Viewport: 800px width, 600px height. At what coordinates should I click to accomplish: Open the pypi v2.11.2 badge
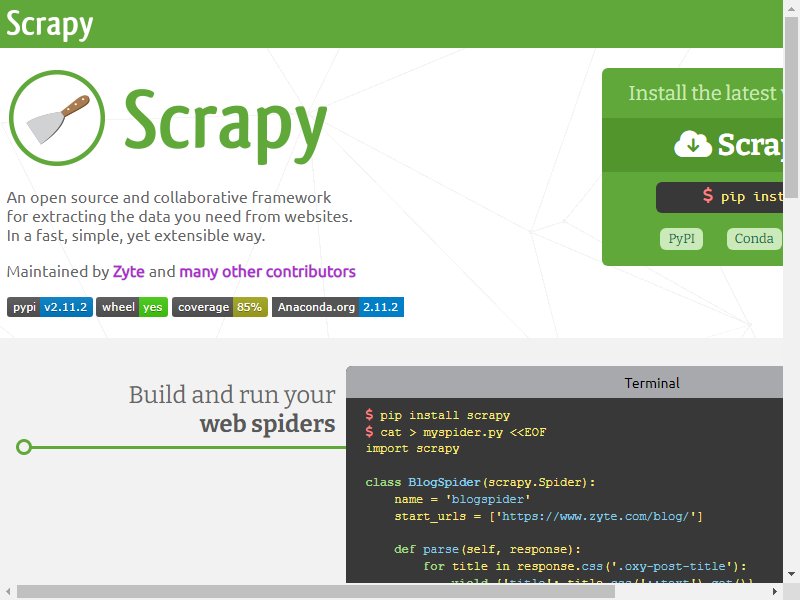[x=50, y=307]
